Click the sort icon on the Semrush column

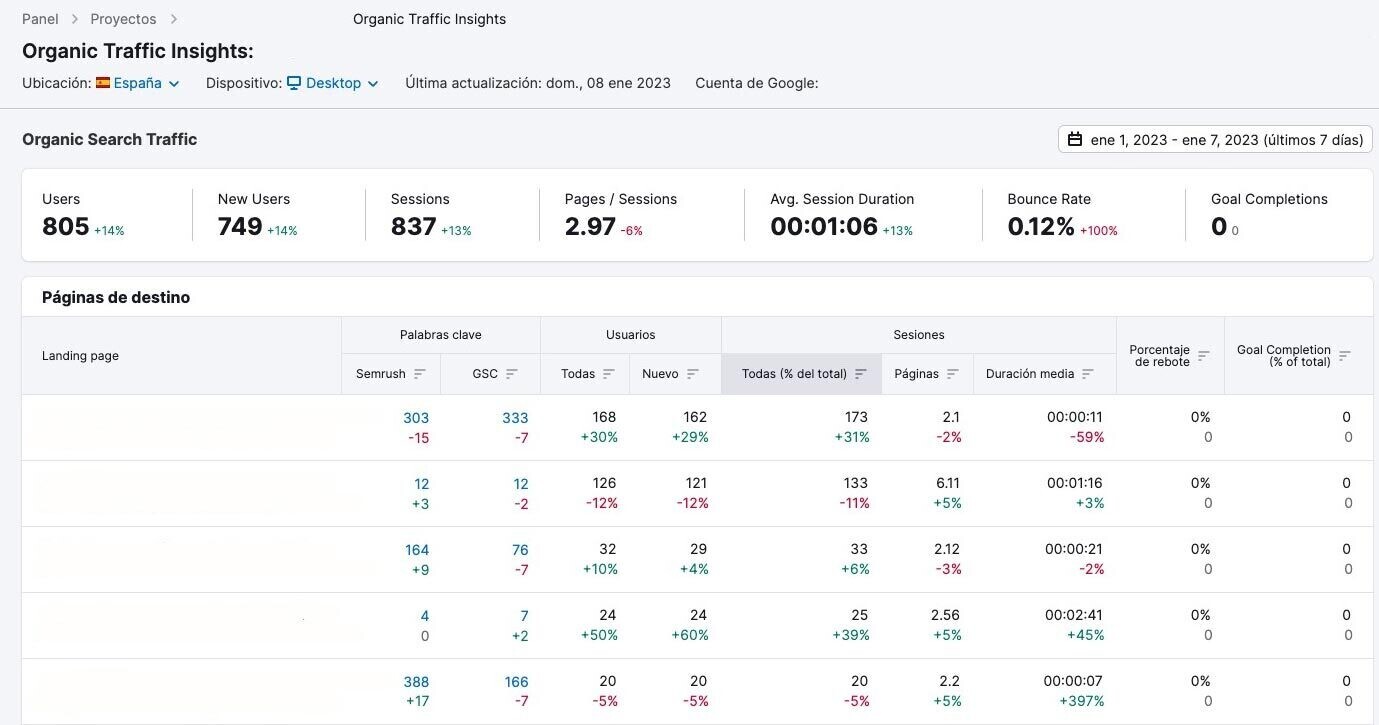click(x=420, y=373)
